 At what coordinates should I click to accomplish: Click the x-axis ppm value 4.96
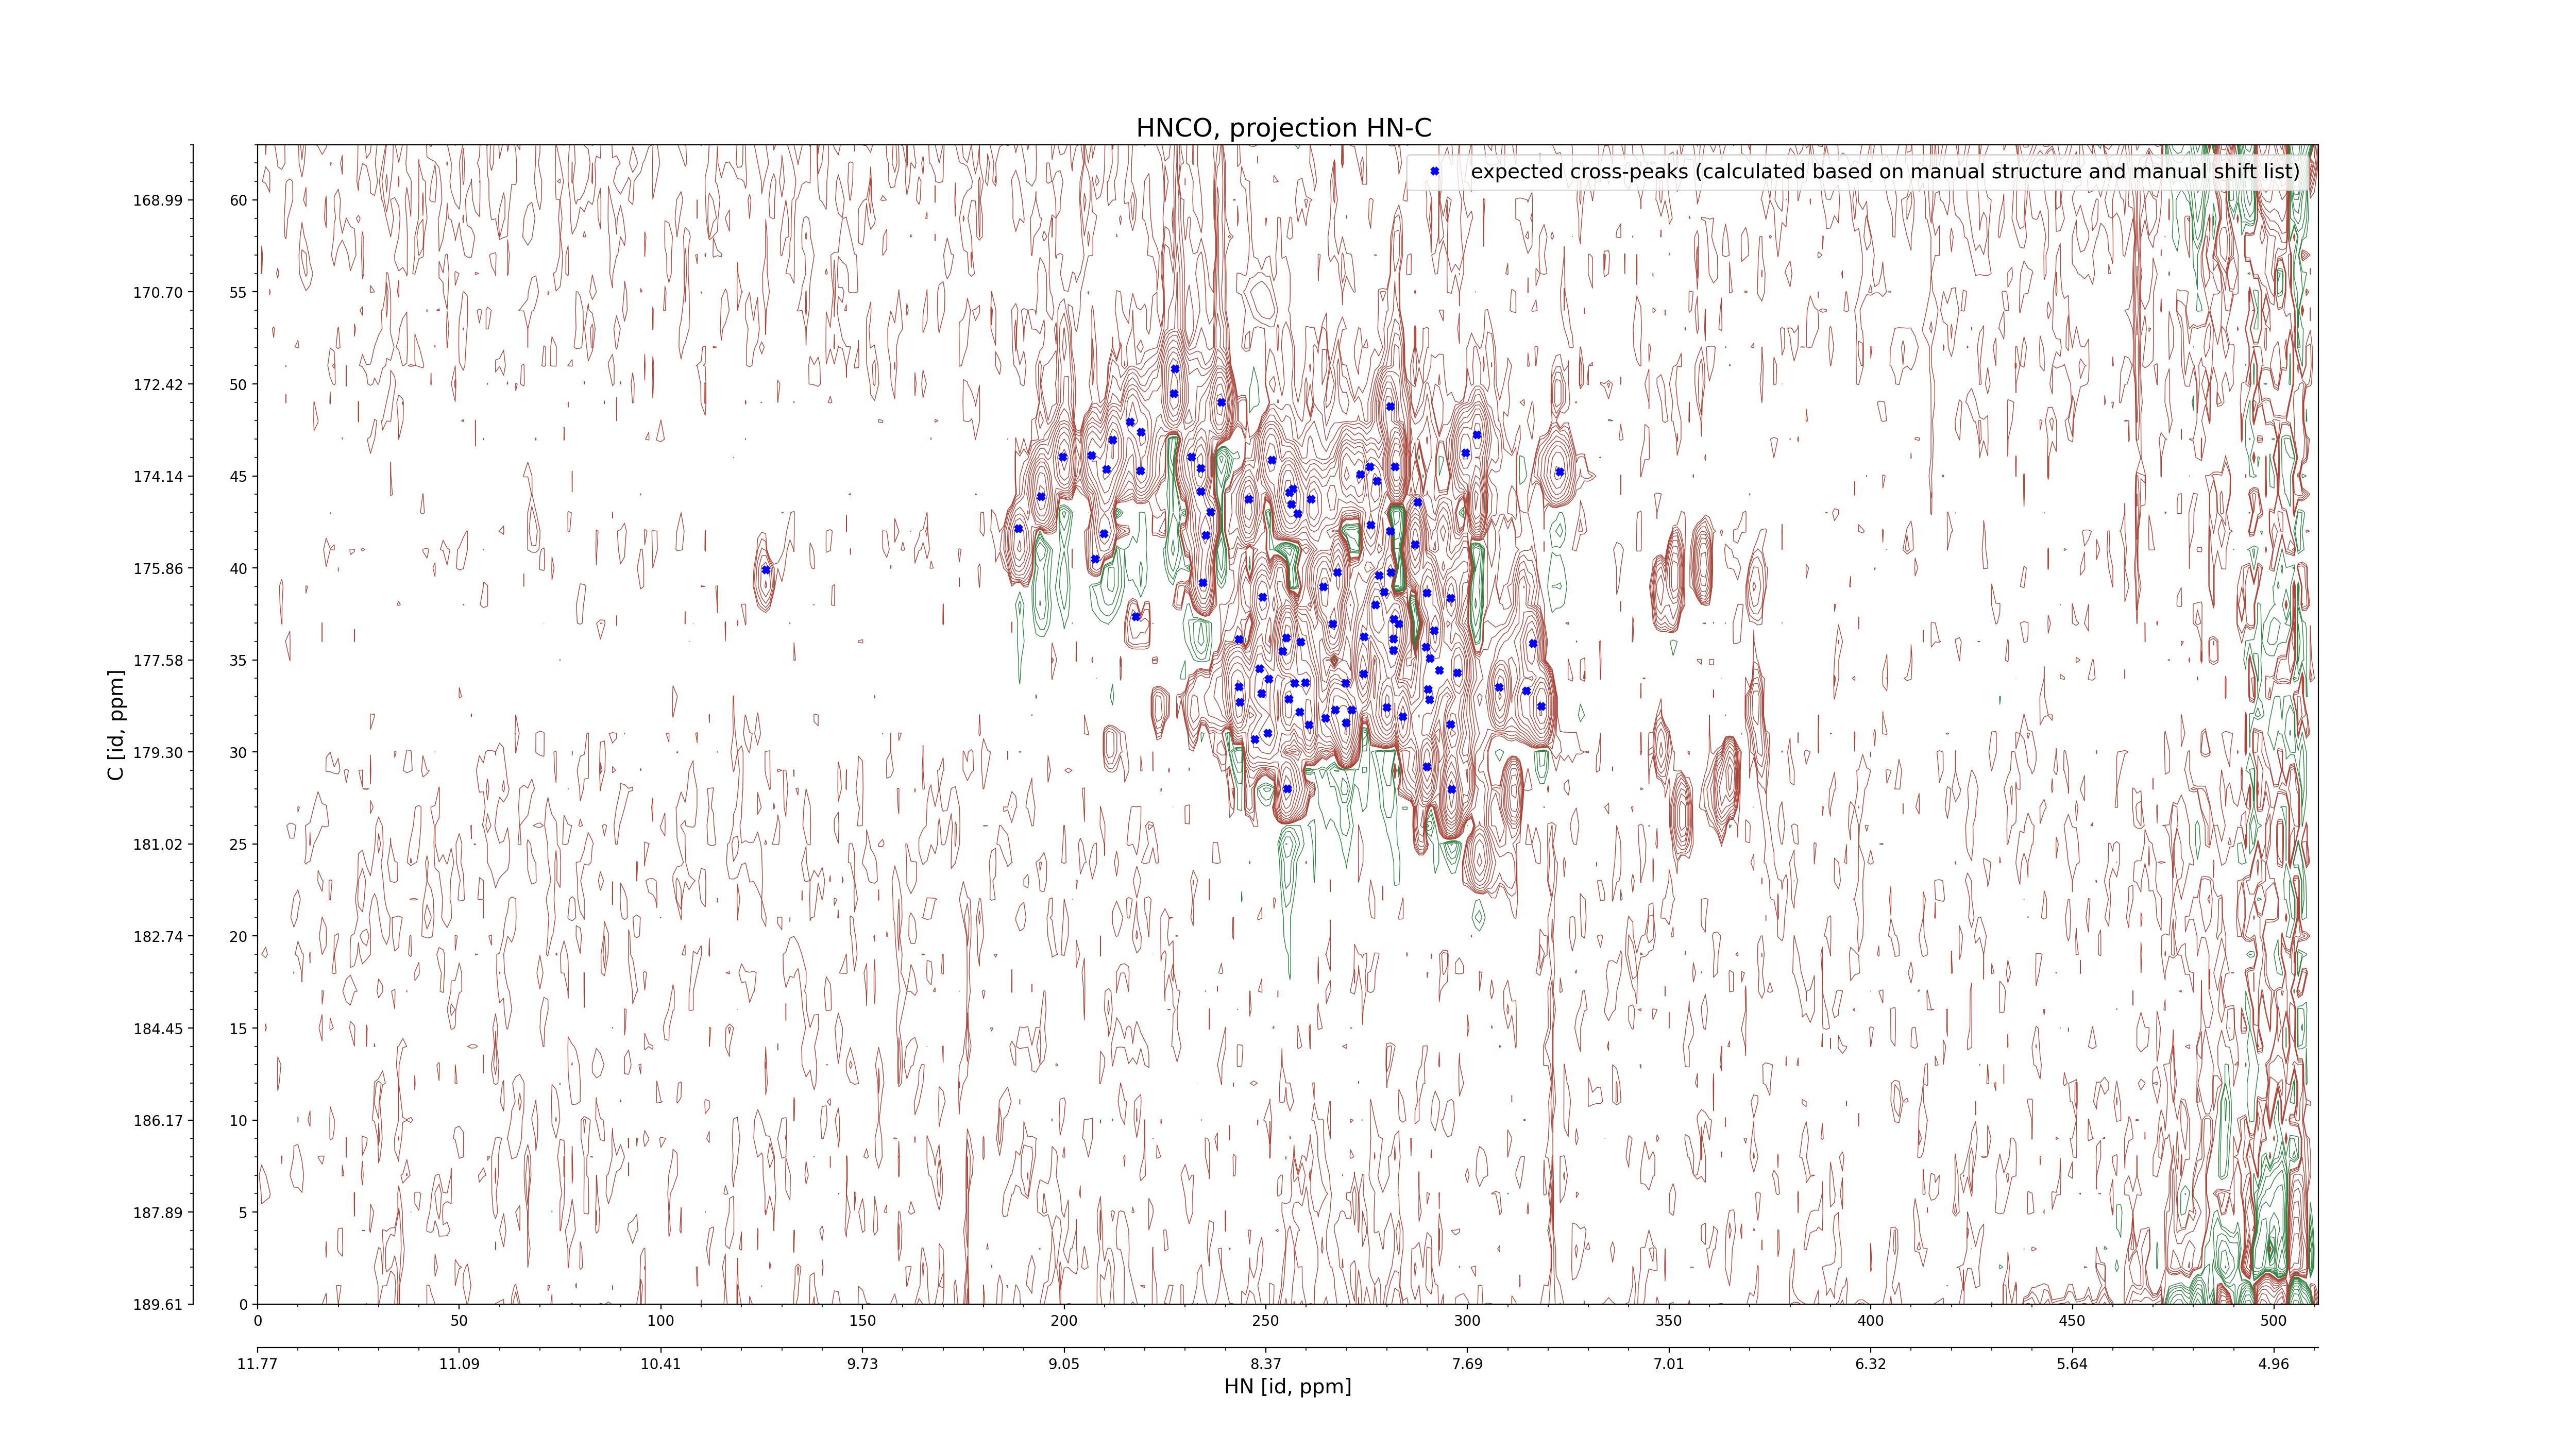[2274, 1364]
